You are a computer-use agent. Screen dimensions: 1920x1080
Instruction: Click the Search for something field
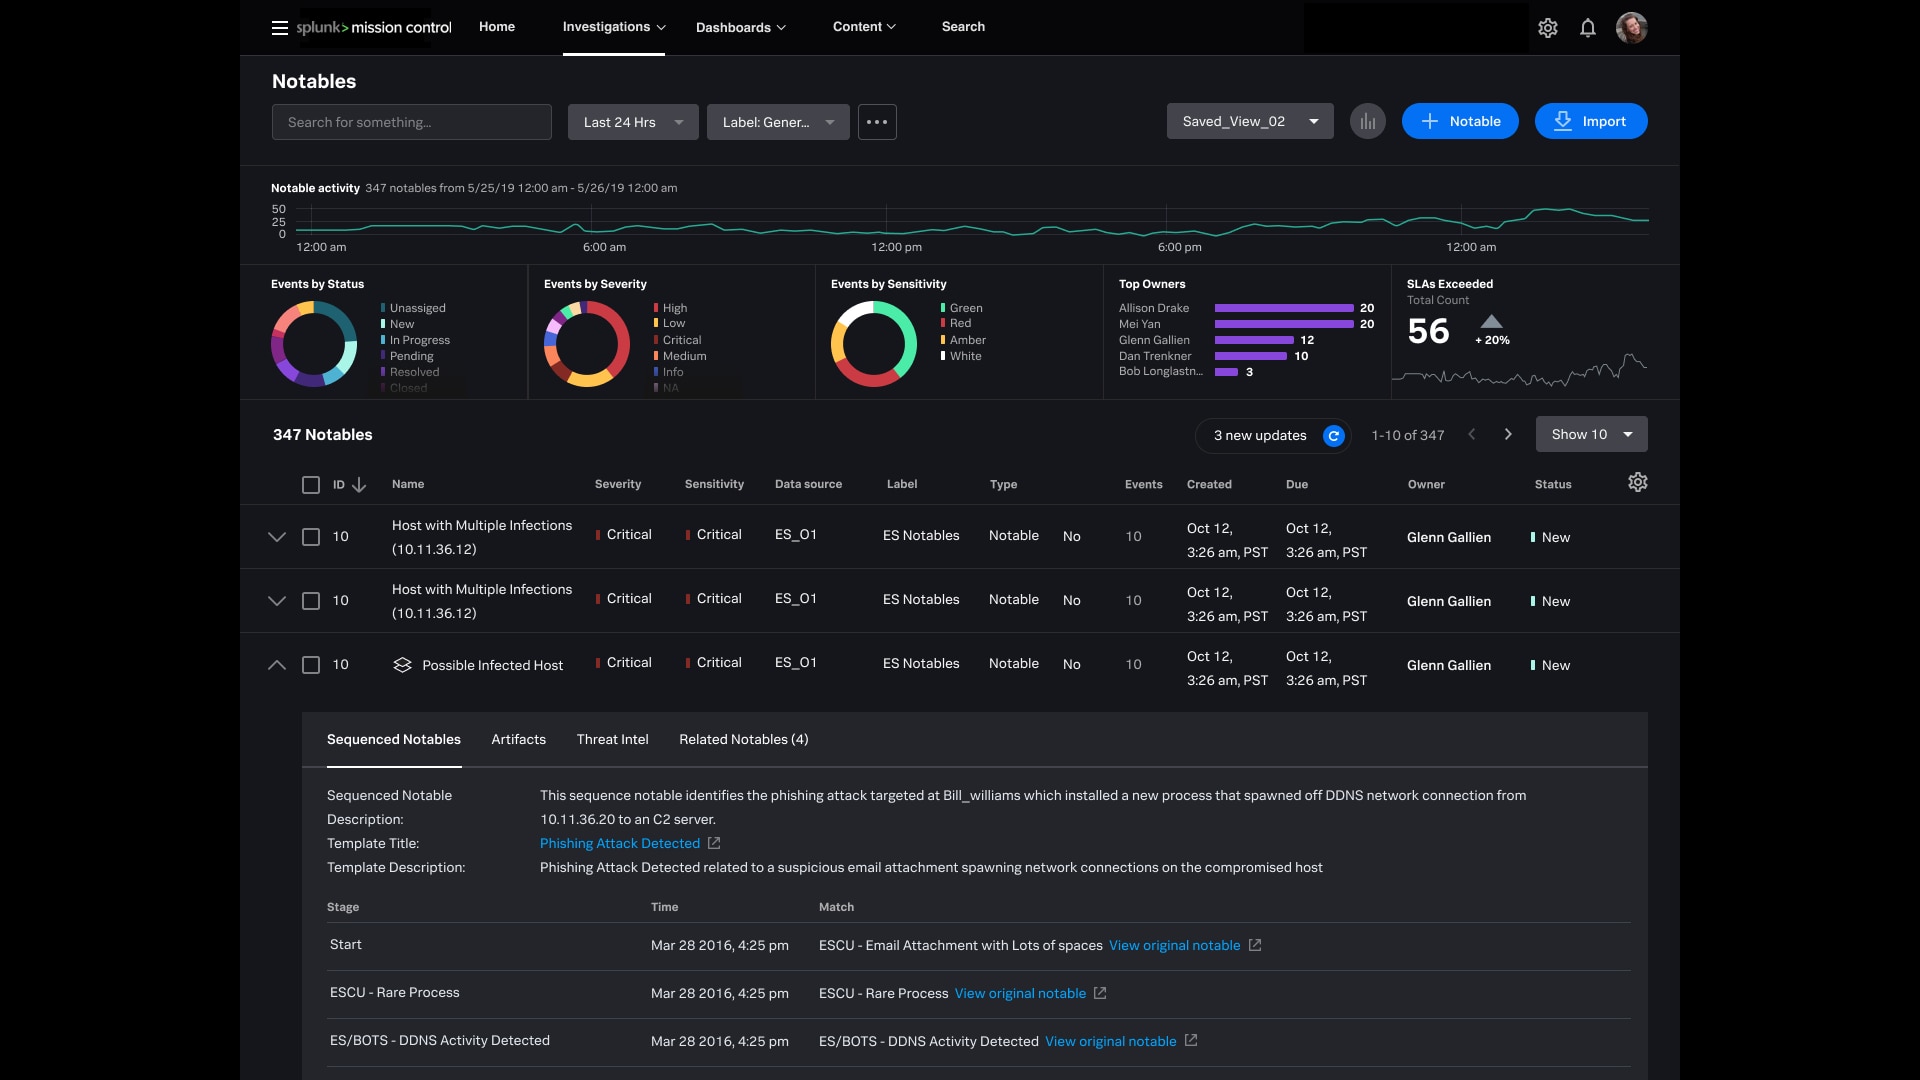411,122
